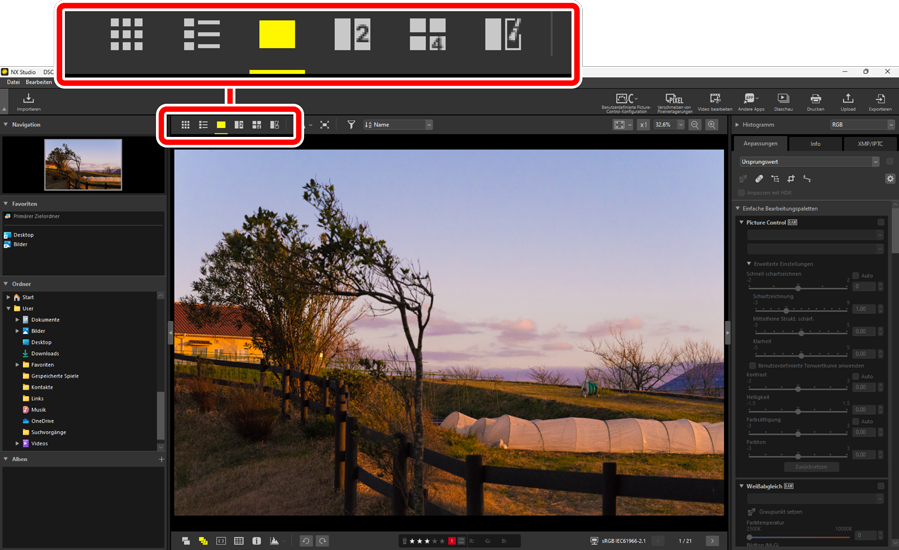Switch to the Info tab
899x550 pixels.
815,144
